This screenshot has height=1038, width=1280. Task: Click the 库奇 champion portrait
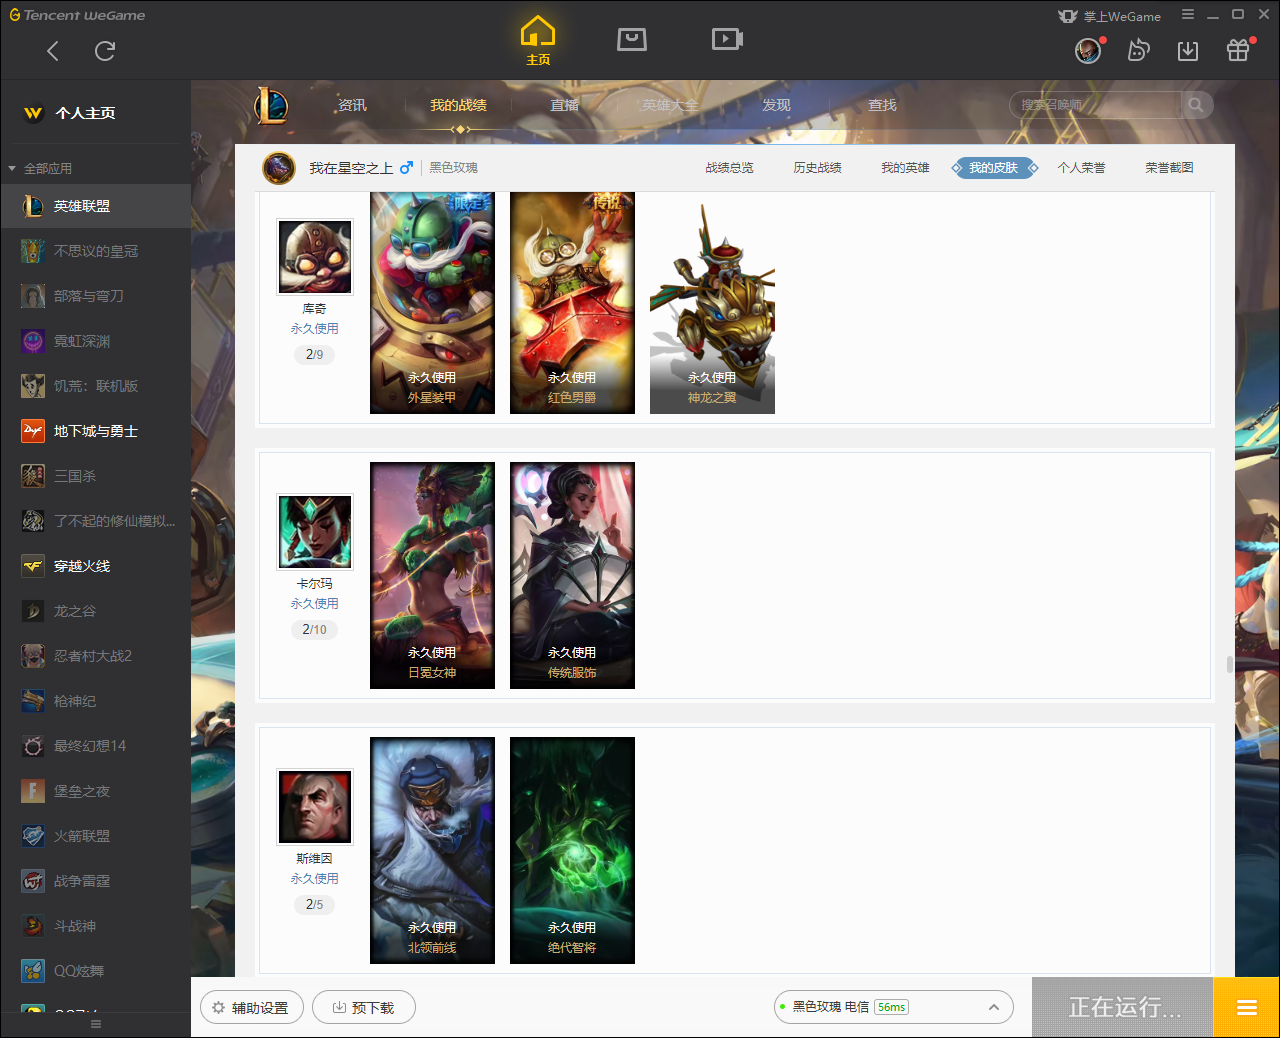tap(315, 257)
